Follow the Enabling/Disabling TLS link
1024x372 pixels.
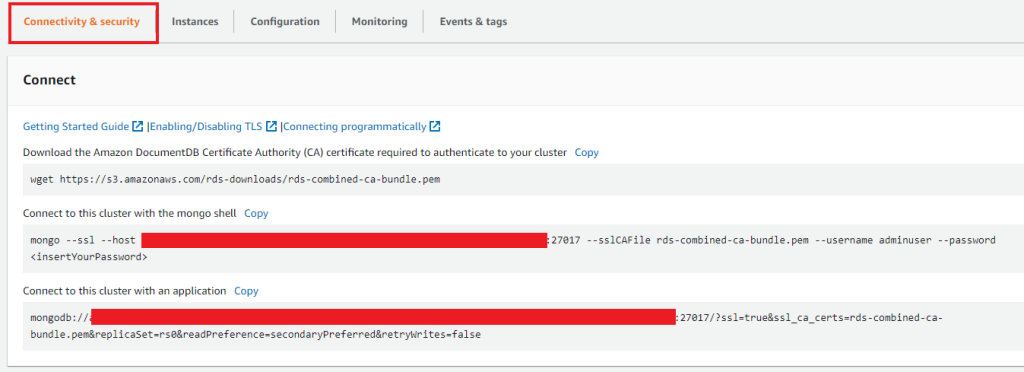tap(206, 126)
